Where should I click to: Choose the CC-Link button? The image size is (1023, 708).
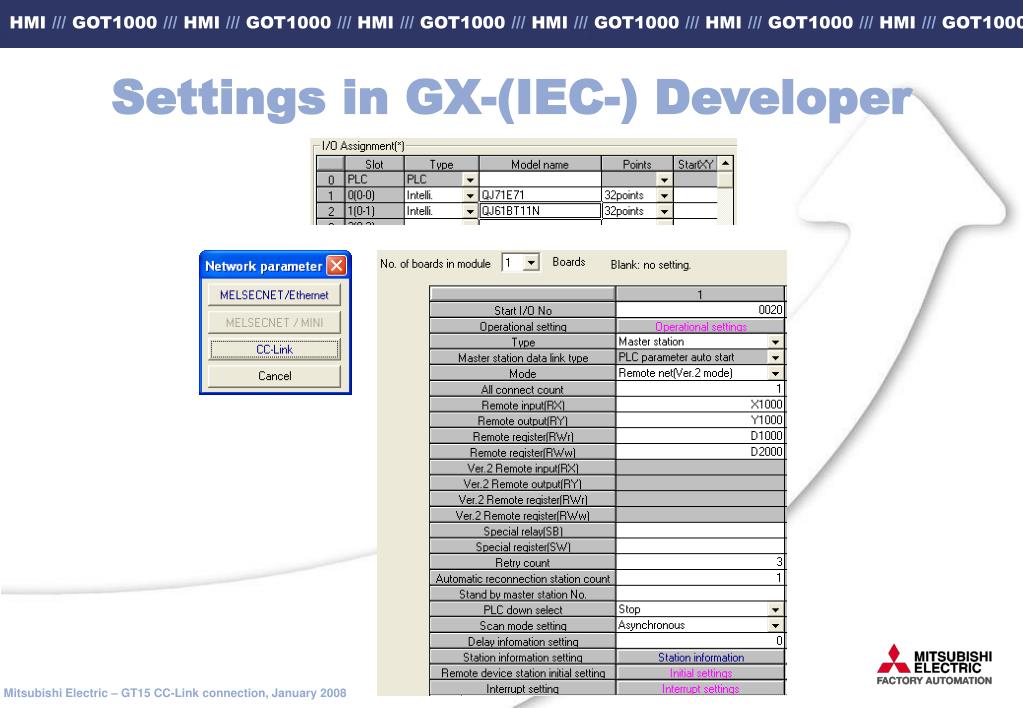[x=274, y=350]
